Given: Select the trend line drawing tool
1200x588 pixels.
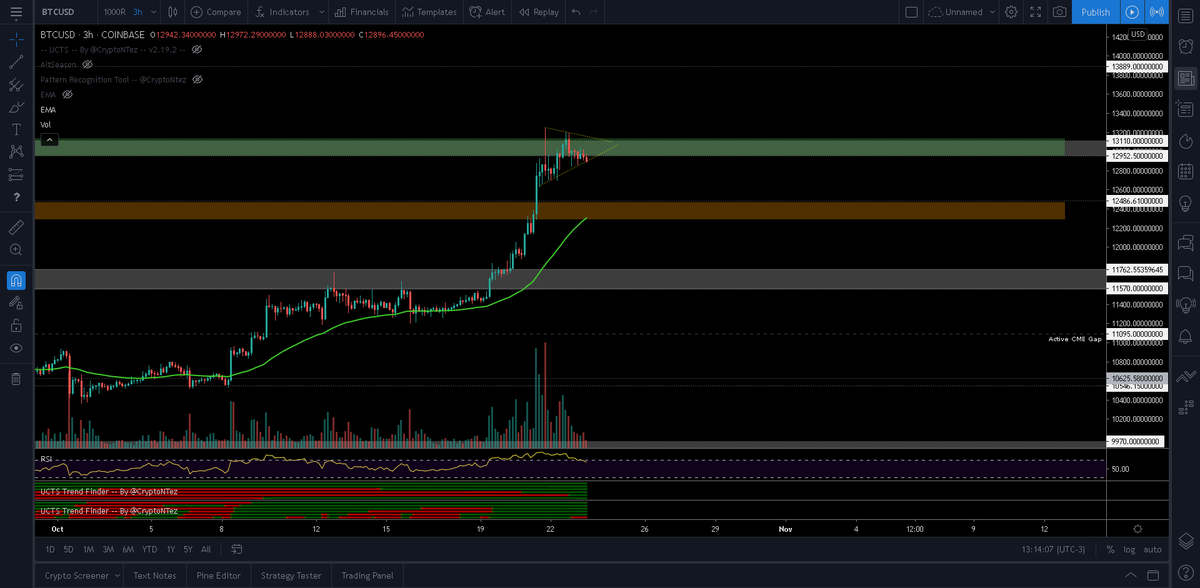Looking at the screenshot, I should point(16,62).
